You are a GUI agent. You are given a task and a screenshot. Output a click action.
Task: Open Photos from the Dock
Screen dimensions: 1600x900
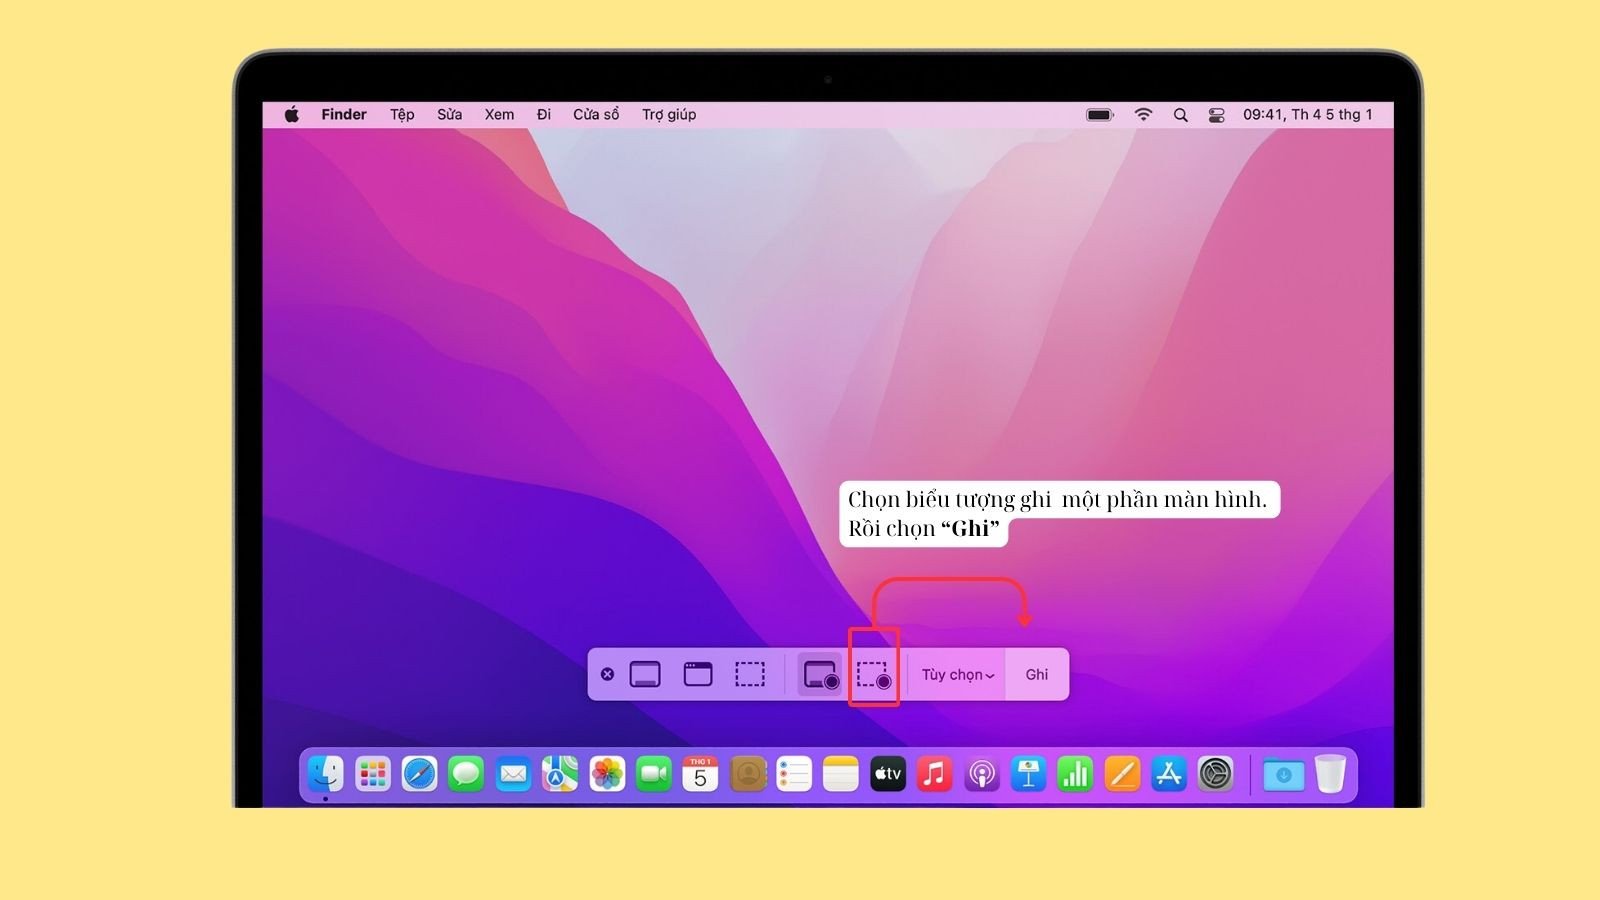pos(606,773)
